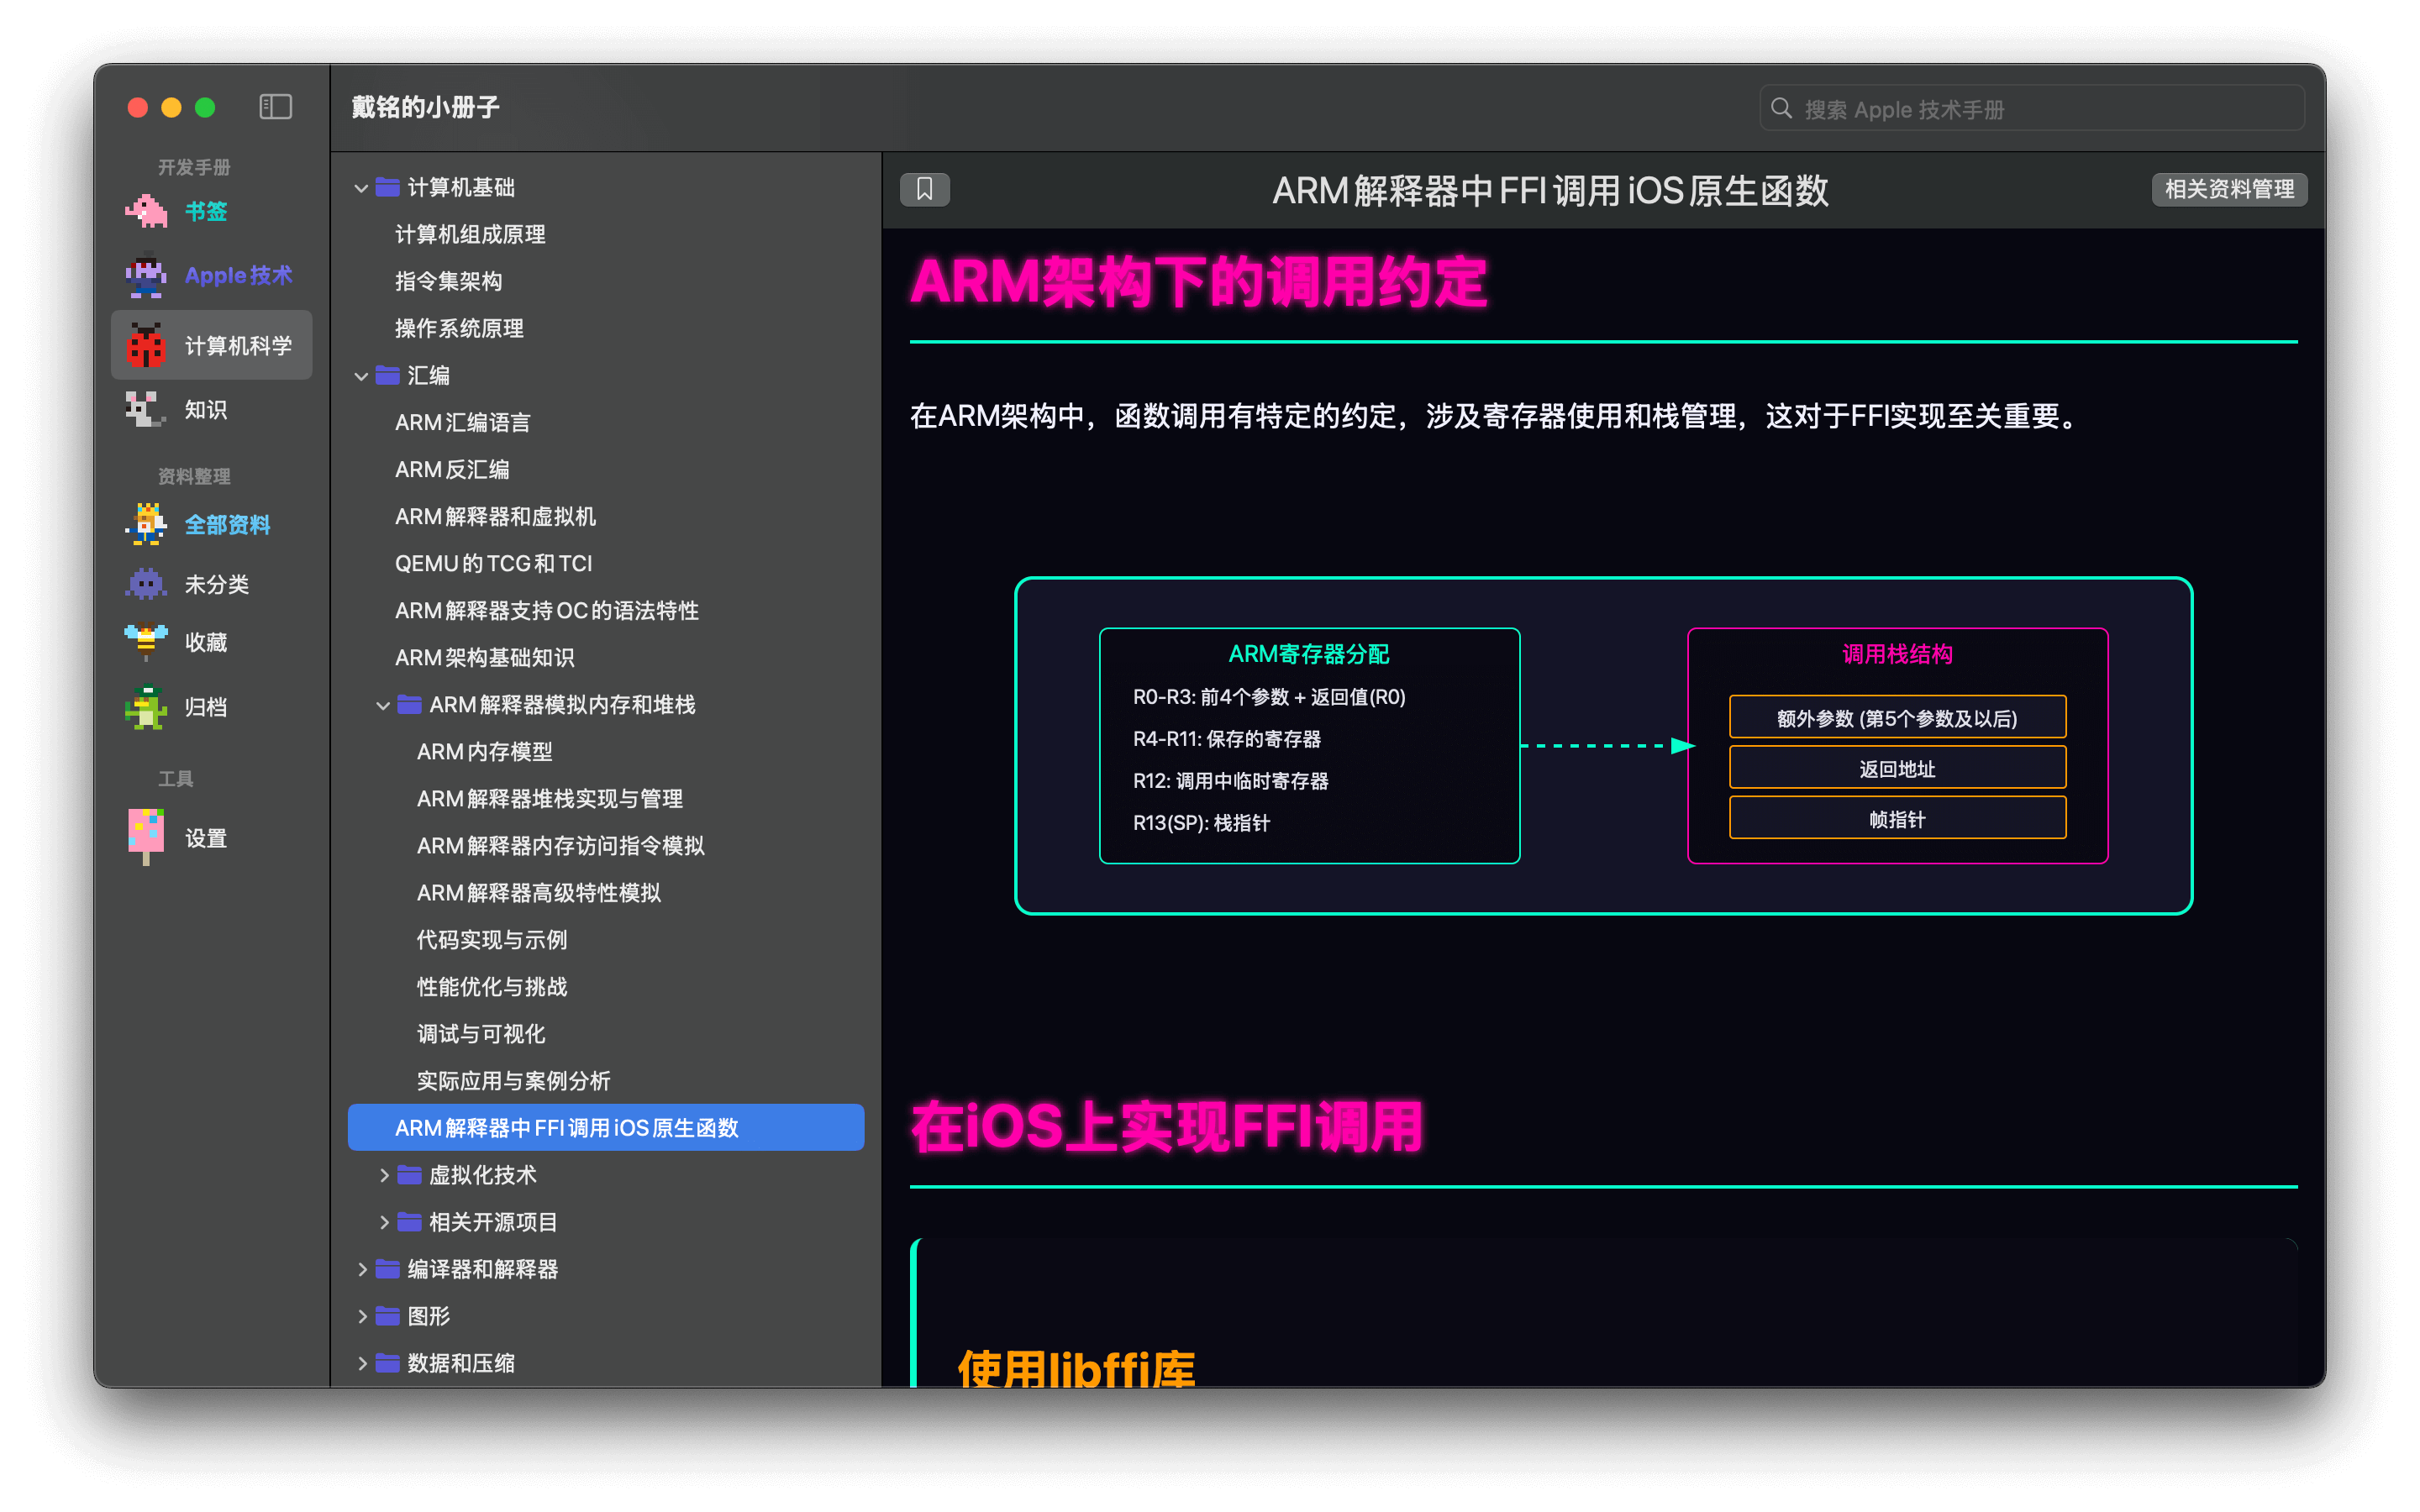This screenshot has height=1512, width=2420.
Task: Expand the 图形 folder
Action: tap(362, 1316)
